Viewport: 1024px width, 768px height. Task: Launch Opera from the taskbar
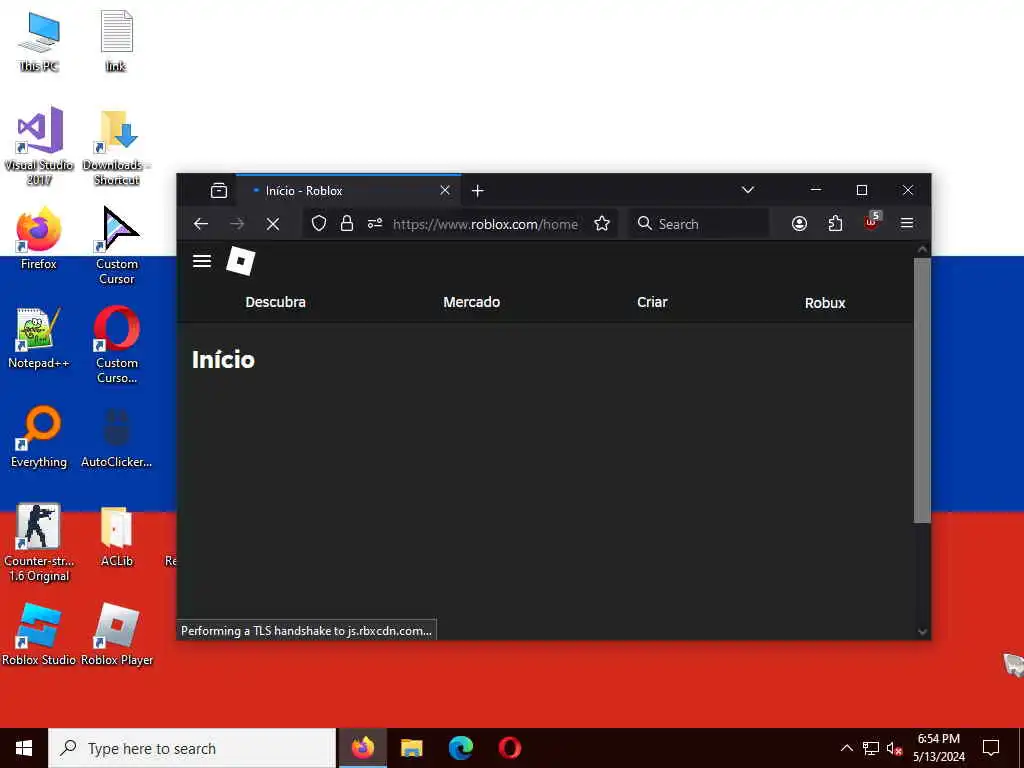[509, 748]
